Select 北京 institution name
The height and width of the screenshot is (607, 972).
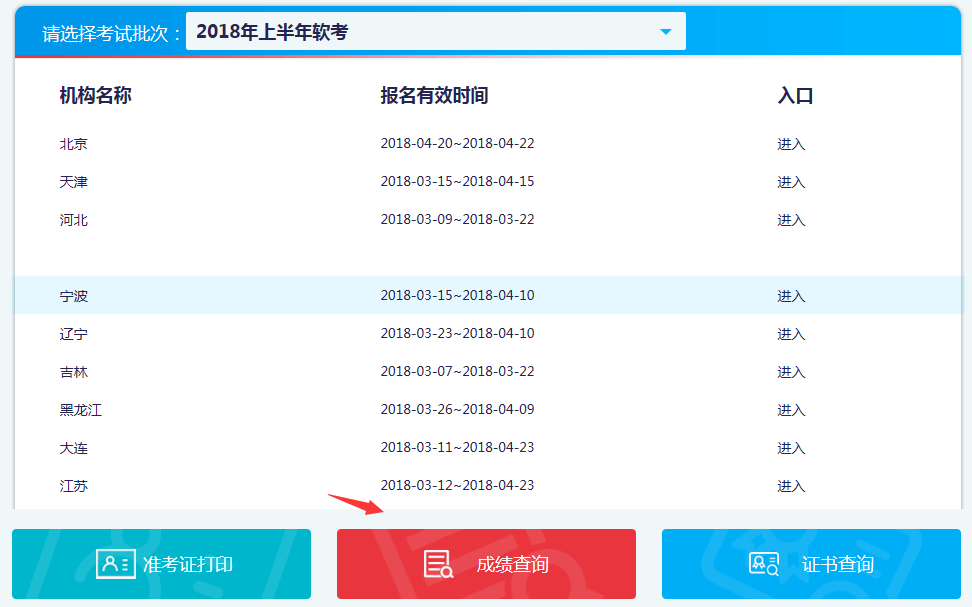[x=74, y=144]
